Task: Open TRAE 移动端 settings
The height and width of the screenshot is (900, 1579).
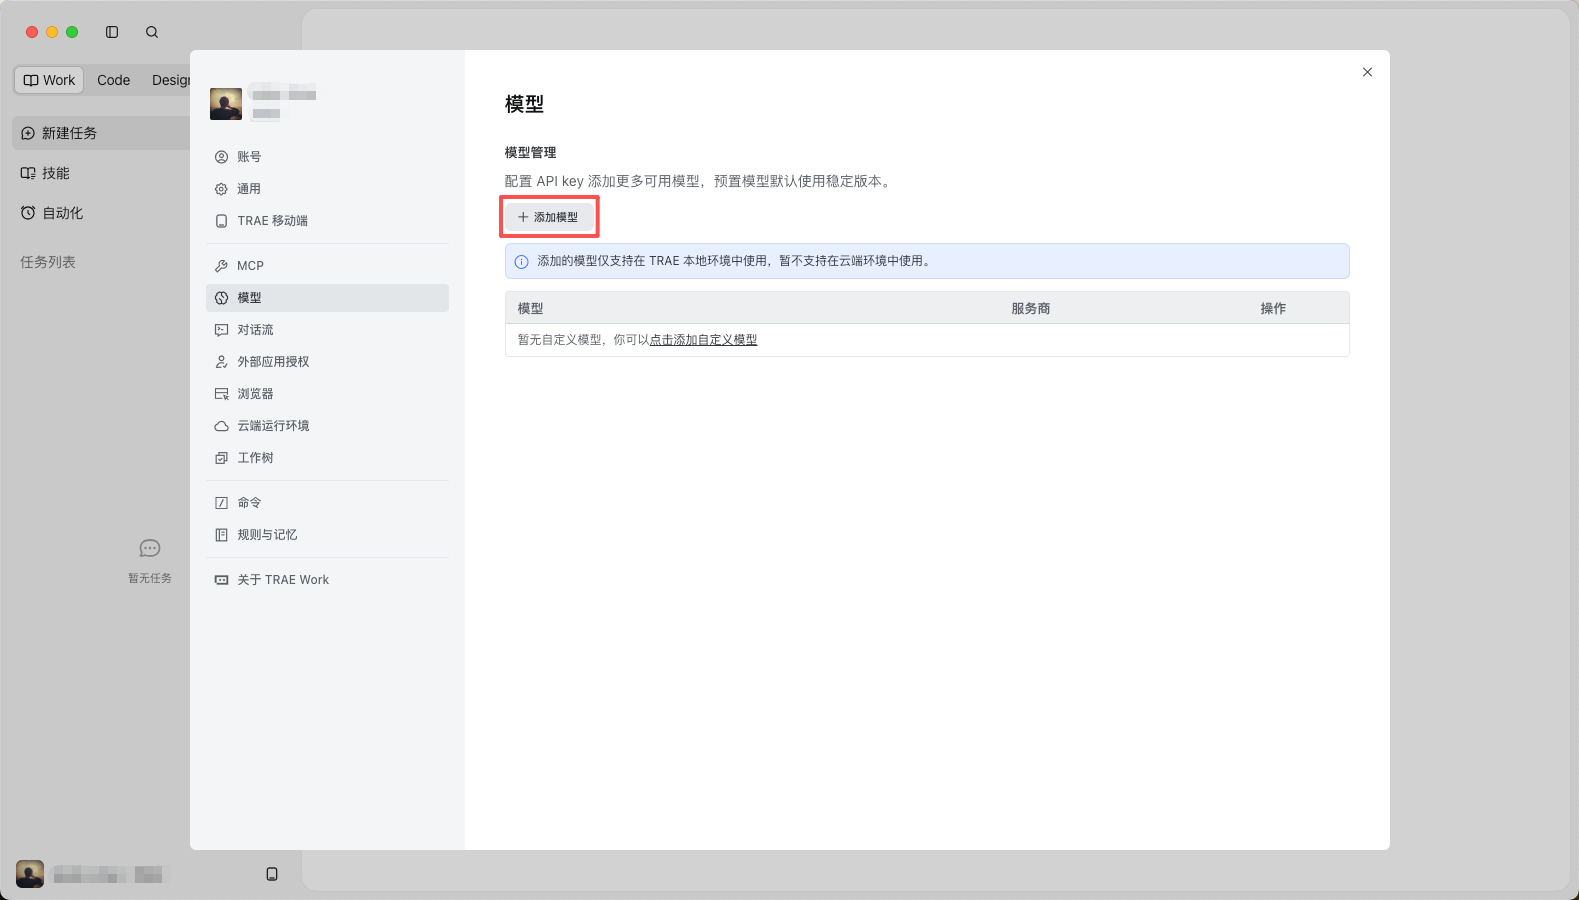Action: [327, 221]
